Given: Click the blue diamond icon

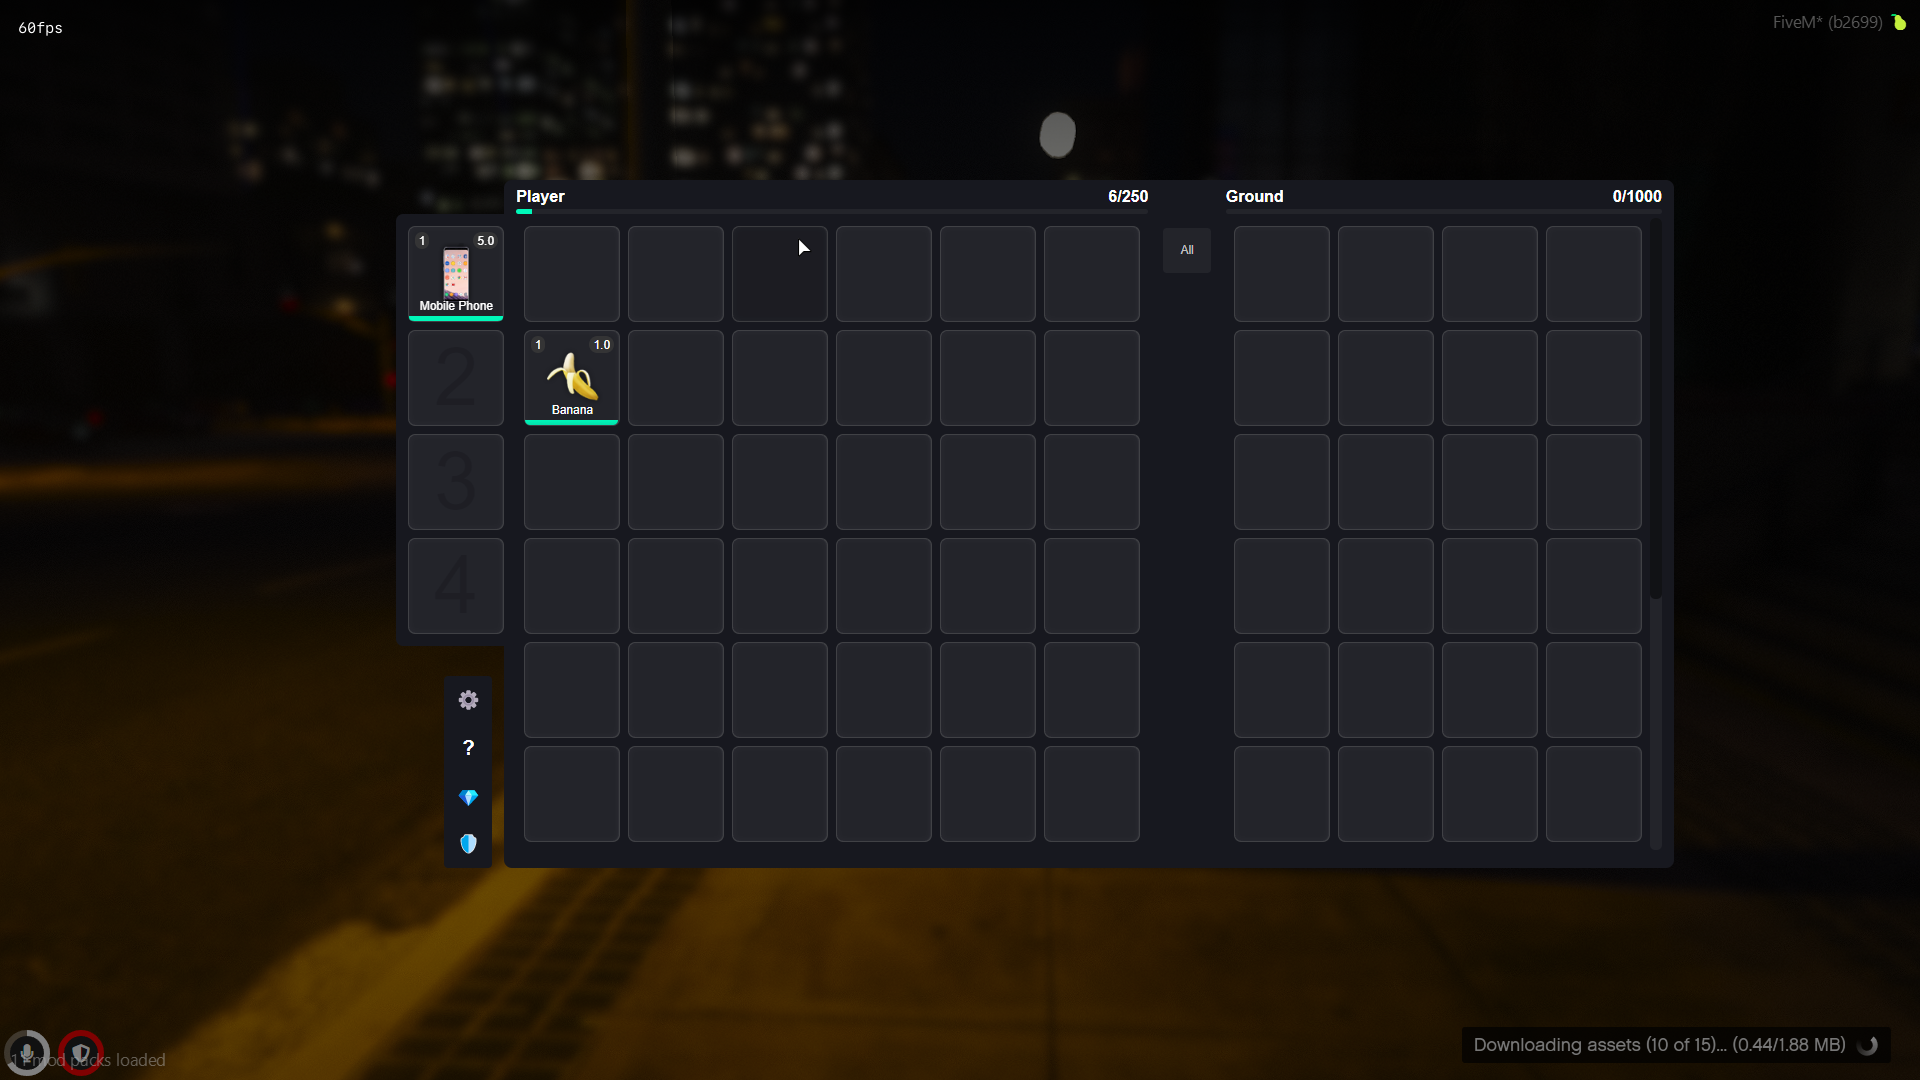Looking at the screenshot, I should (x=468, y=797).
